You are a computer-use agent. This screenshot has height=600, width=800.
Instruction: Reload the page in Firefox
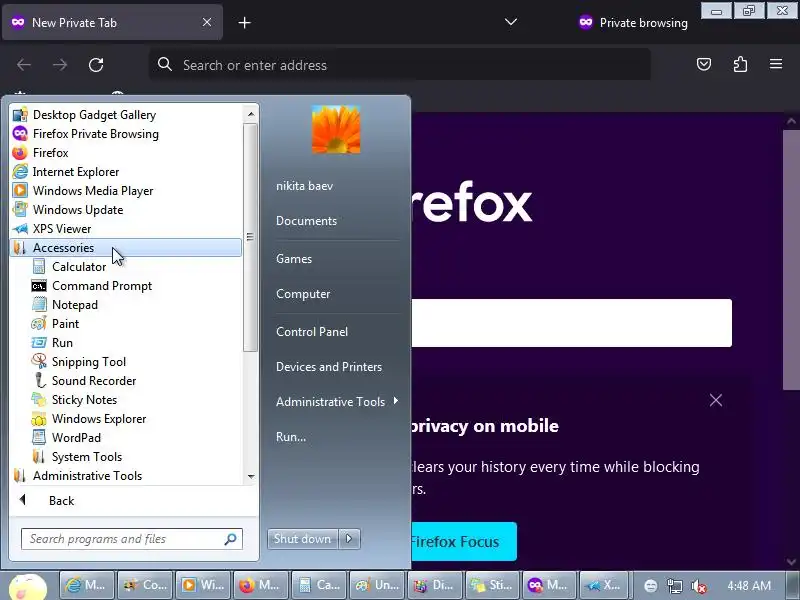click(96, 65)
